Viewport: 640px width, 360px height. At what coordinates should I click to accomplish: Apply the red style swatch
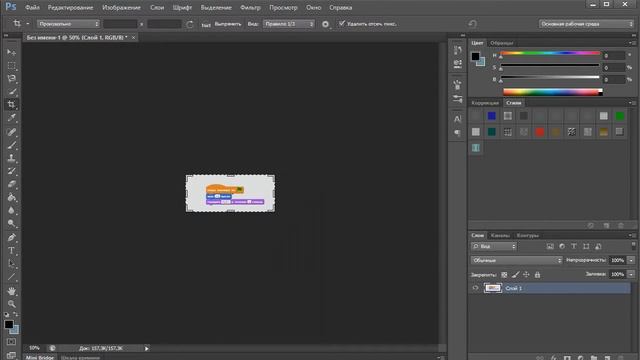(540, 132)
